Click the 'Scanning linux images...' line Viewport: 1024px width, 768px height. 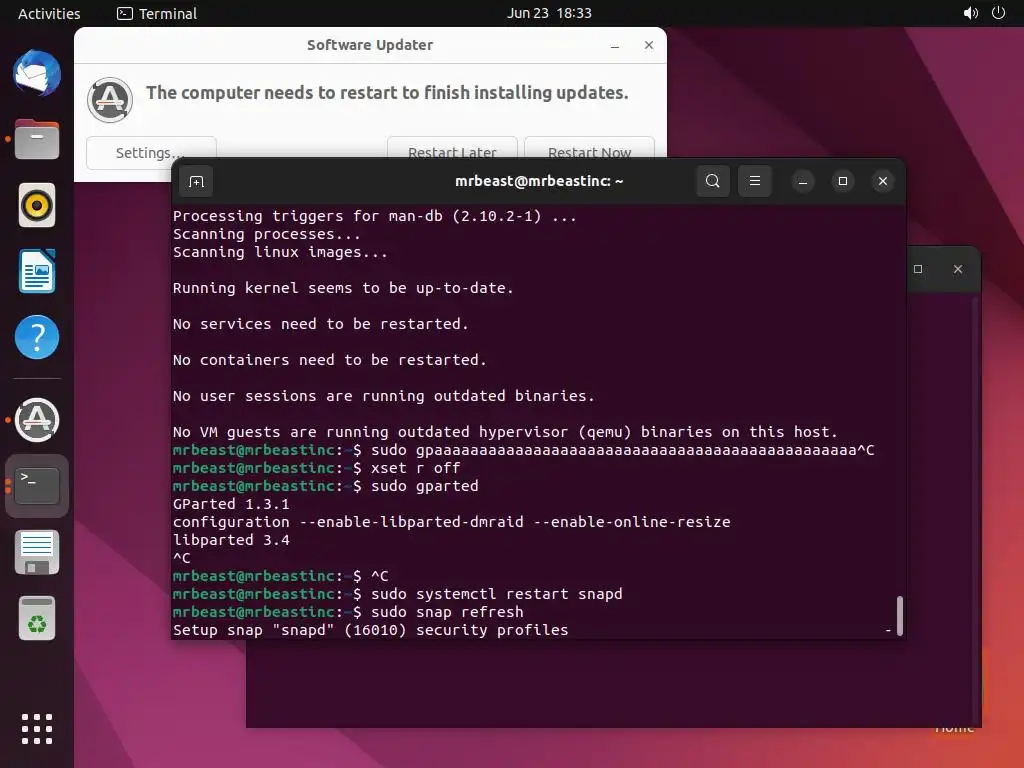pos(280,252)
